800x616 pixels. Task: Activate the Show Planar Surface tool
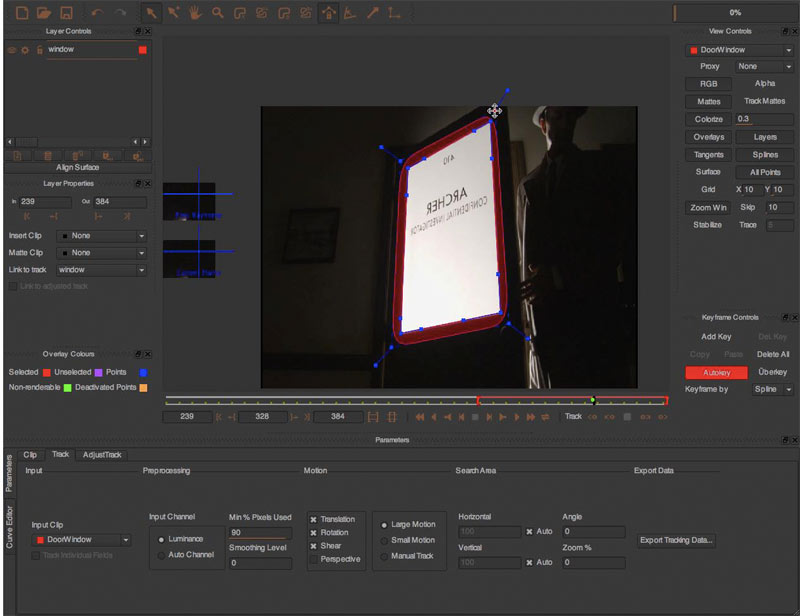[327, 12]
